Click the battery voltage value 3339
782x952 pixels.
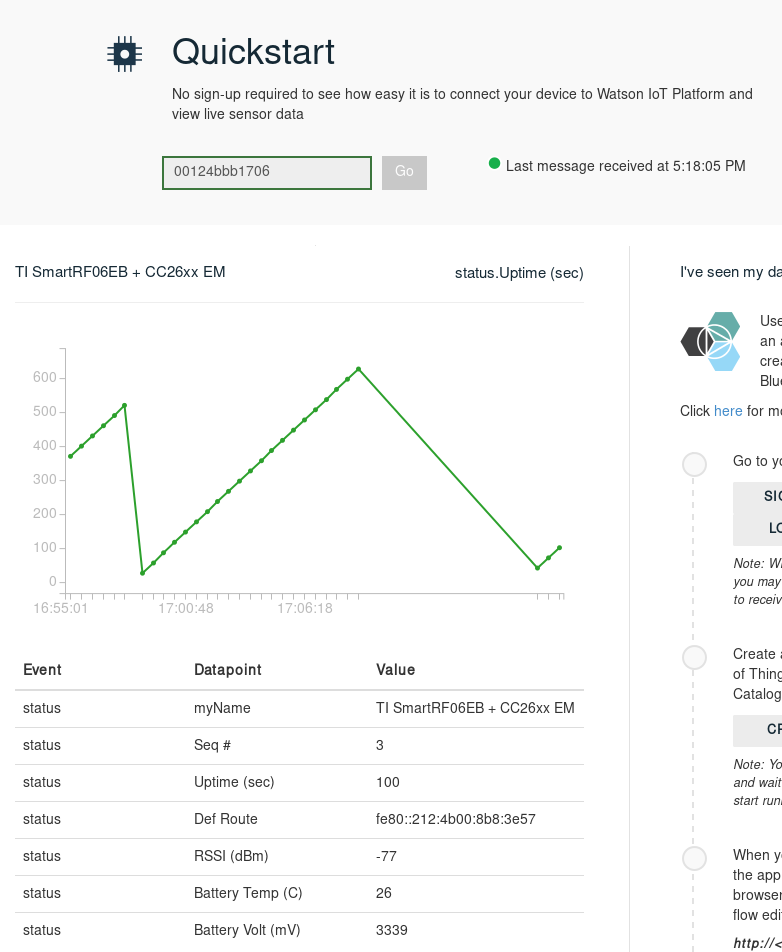tap(392, 930)
